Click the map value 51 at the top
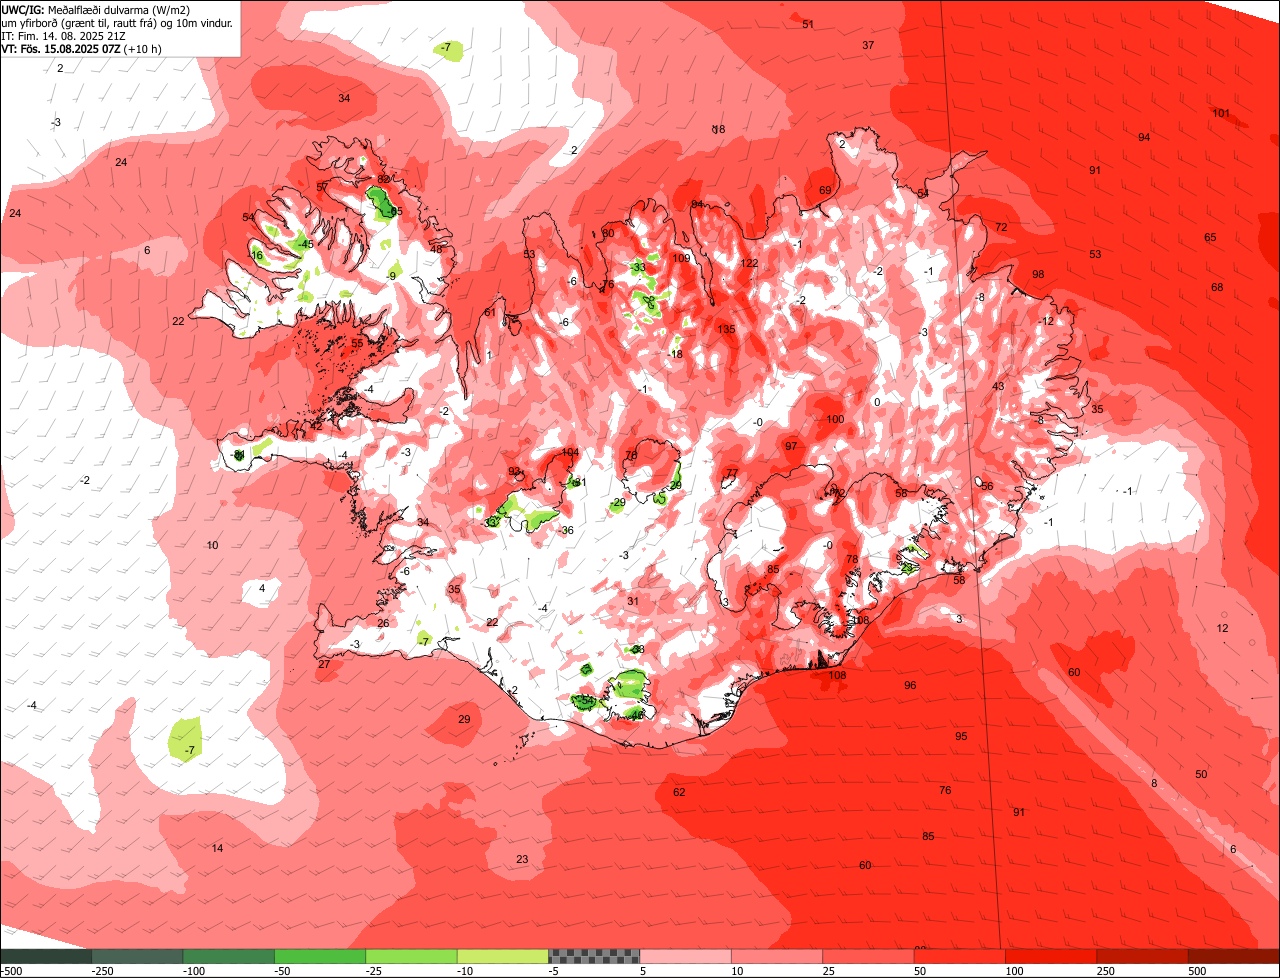The image size is (1280, 978). [808, 24]
